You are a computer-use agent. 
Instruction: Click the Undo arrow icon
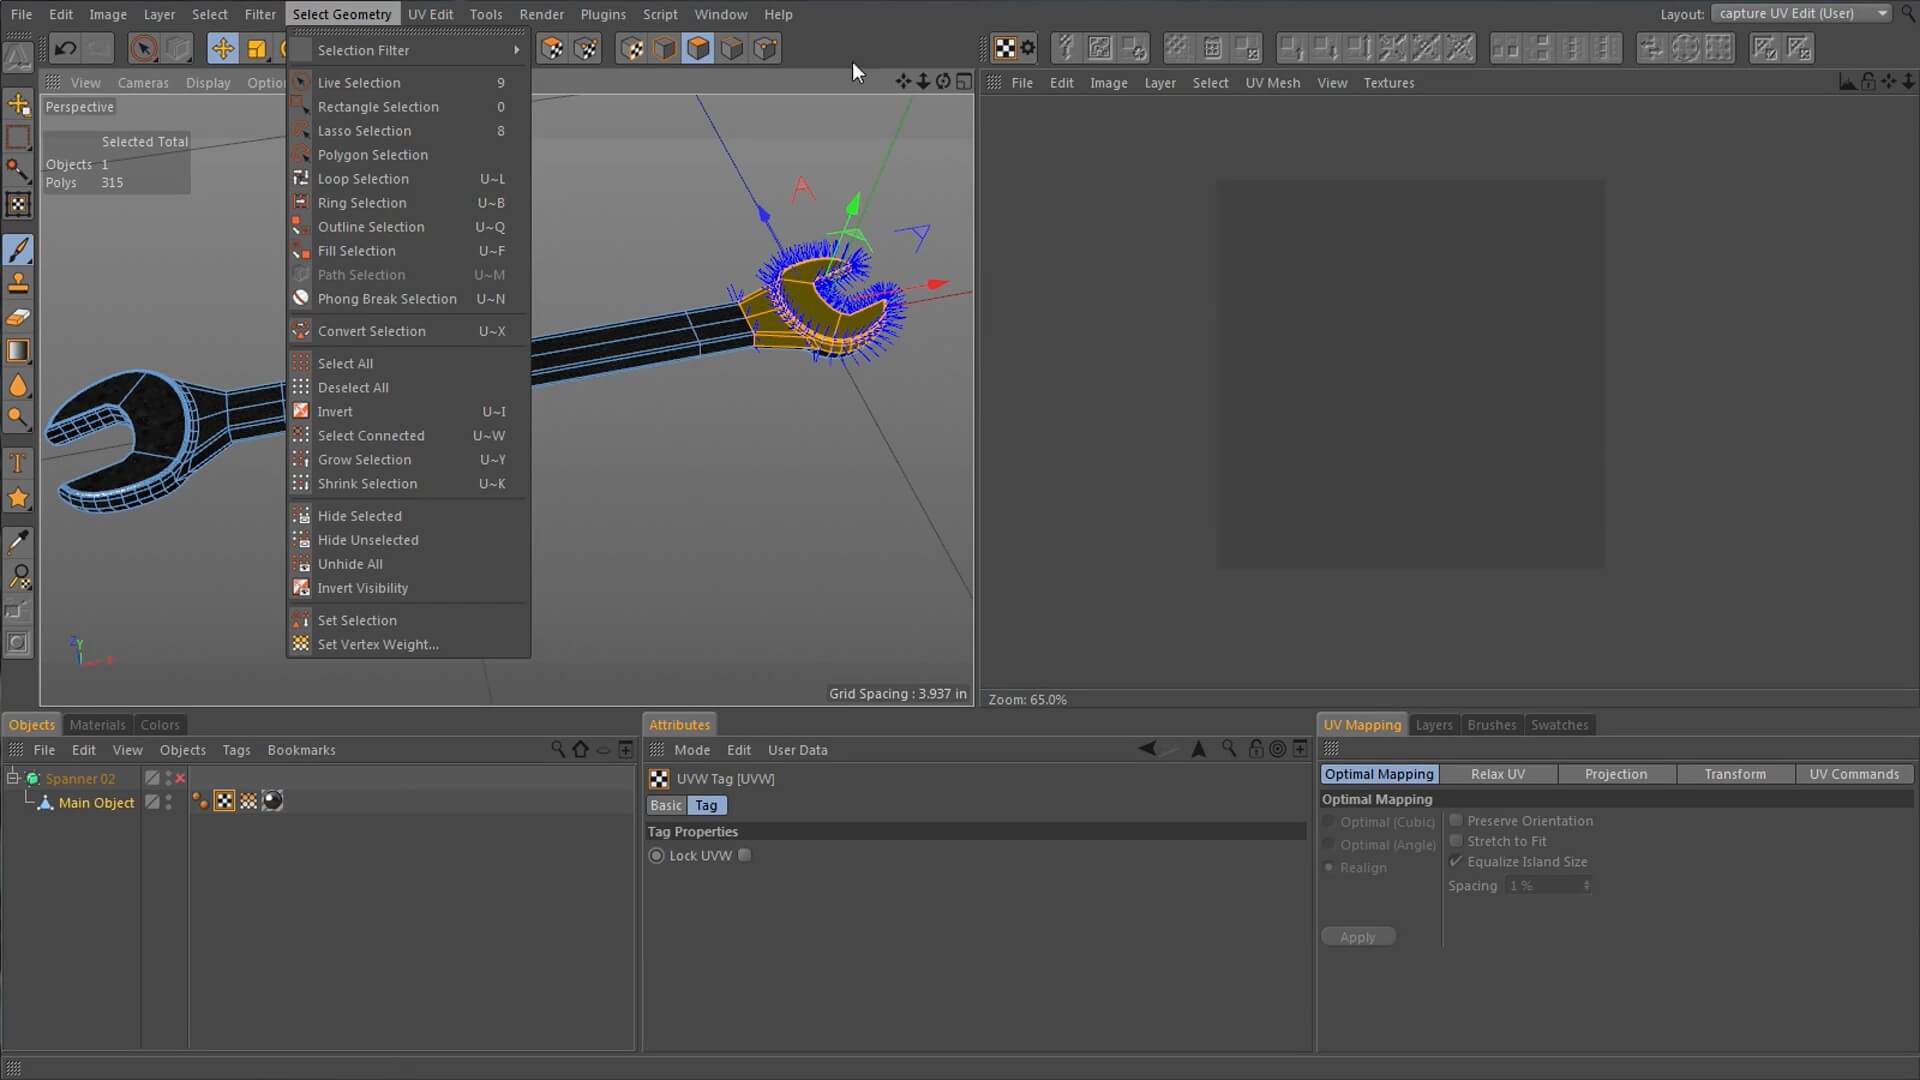coord(64,48)
